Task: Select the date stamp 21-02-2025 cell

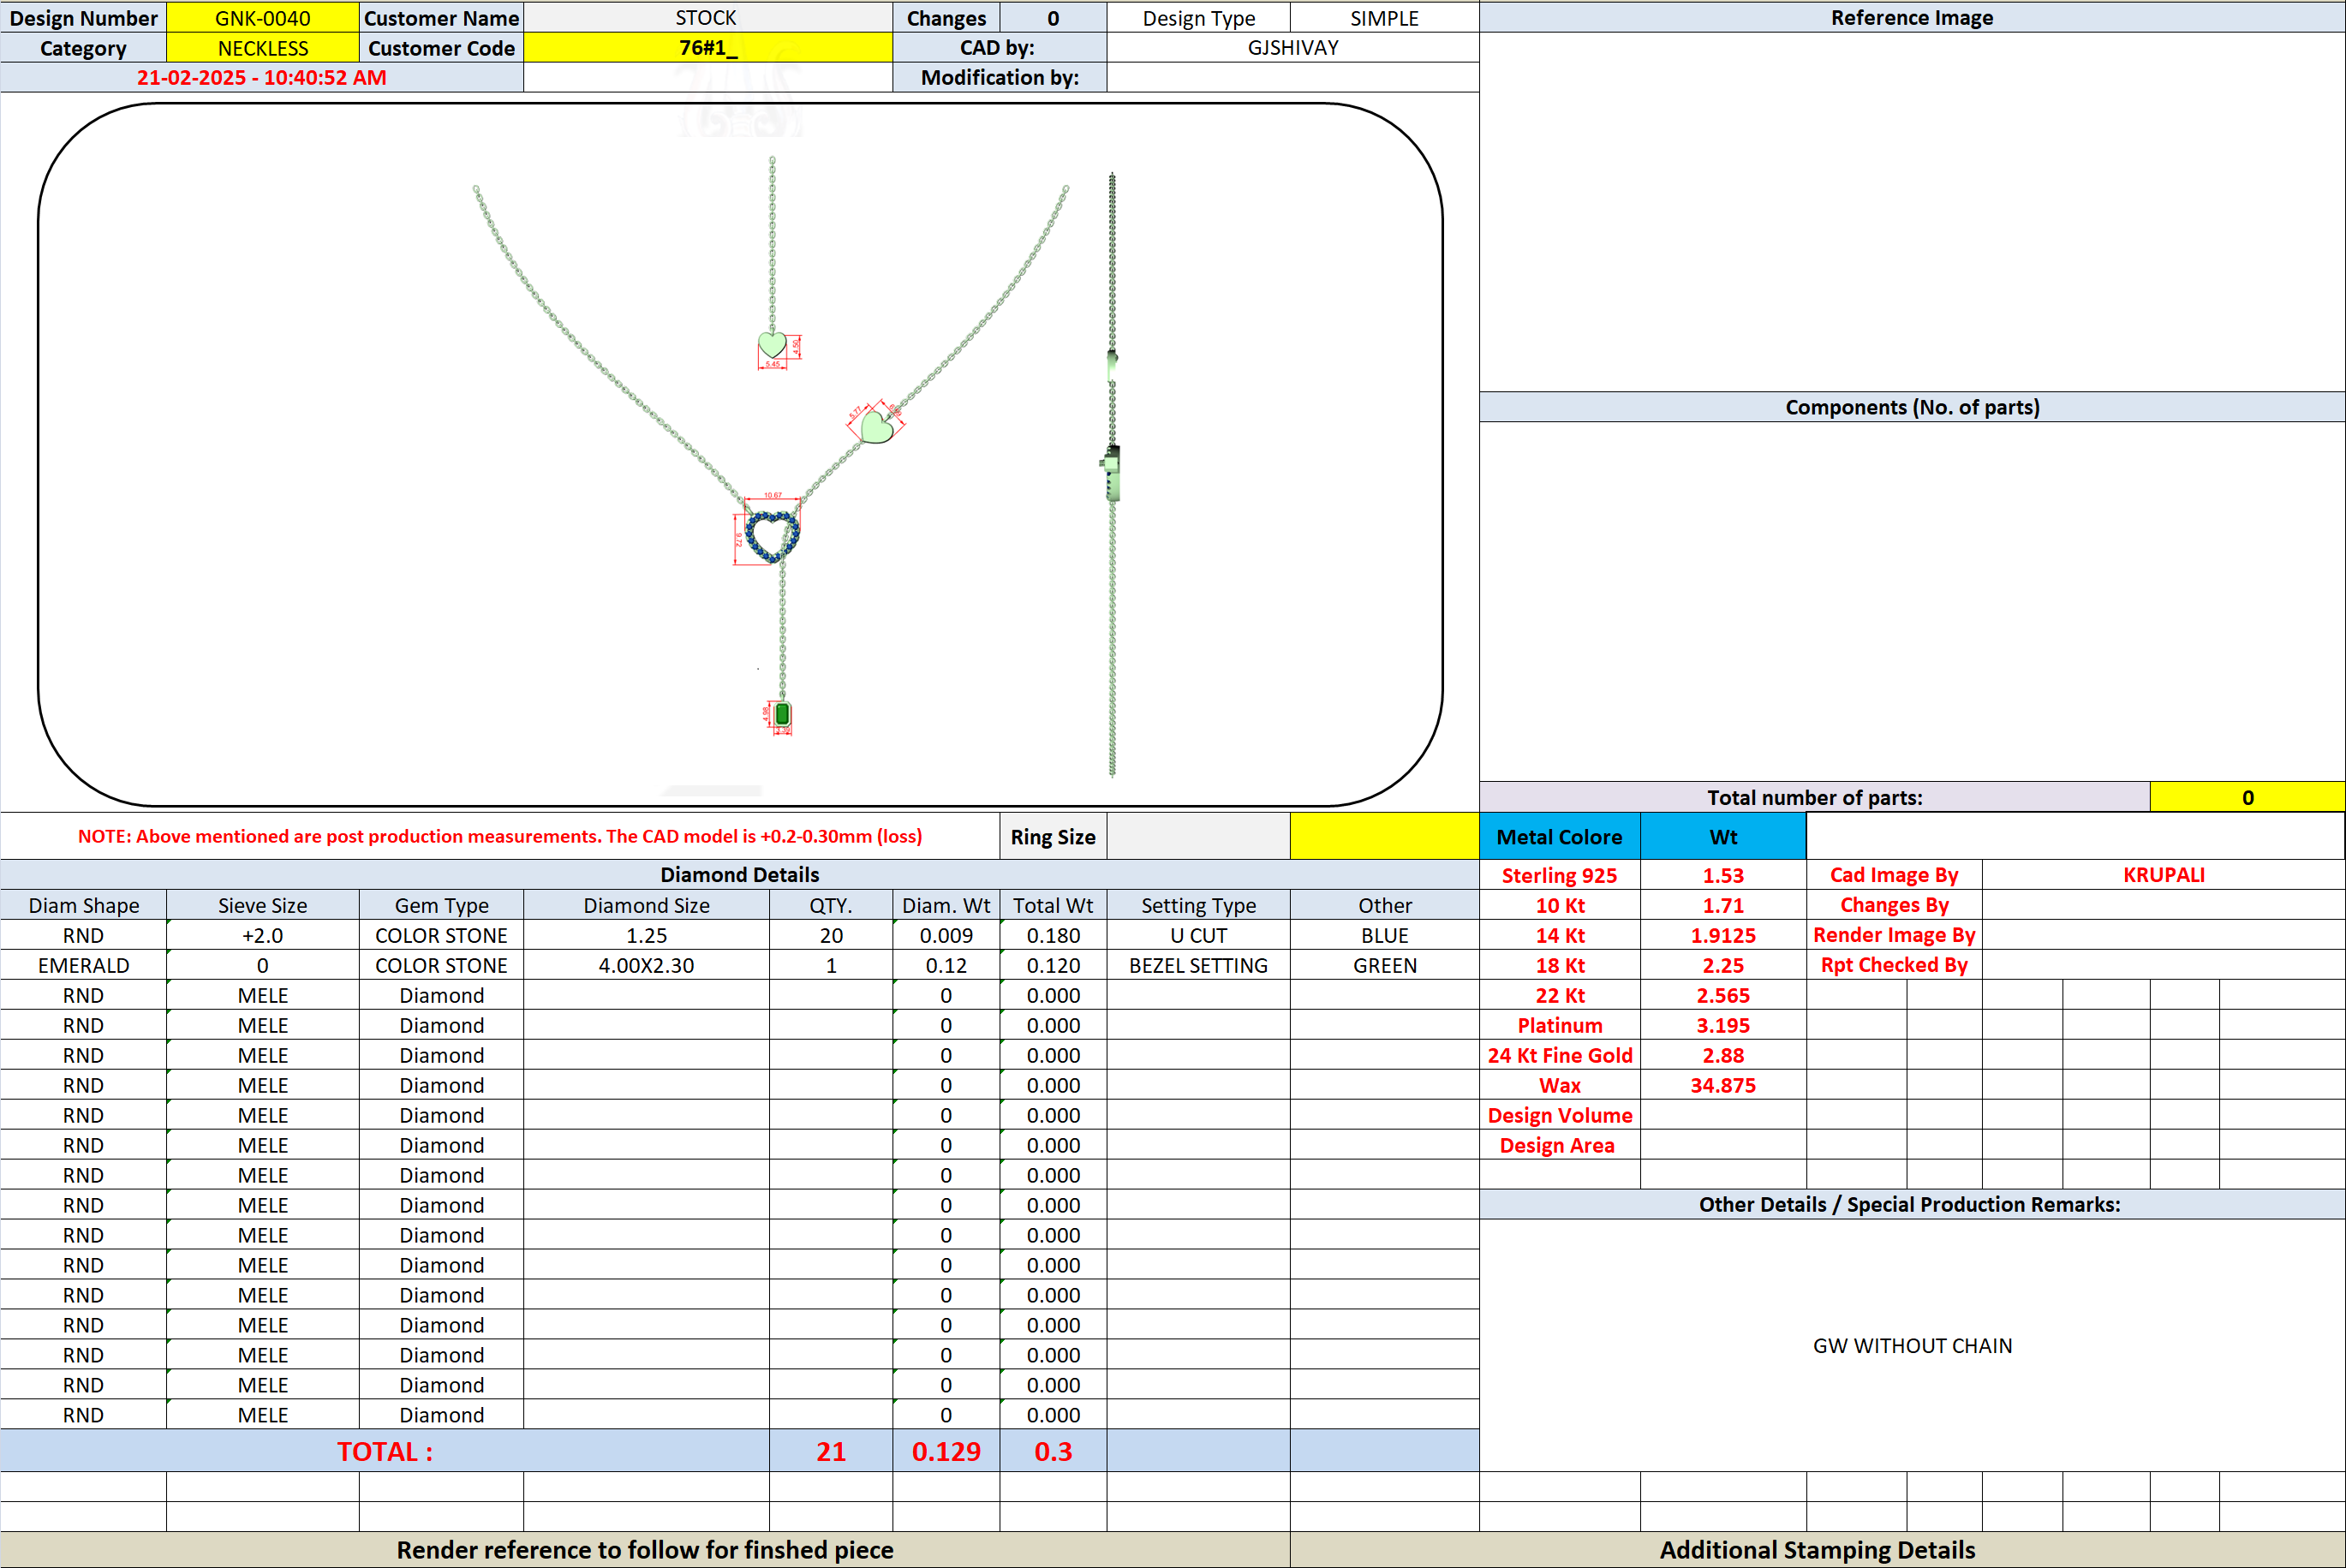Action: 261,77
